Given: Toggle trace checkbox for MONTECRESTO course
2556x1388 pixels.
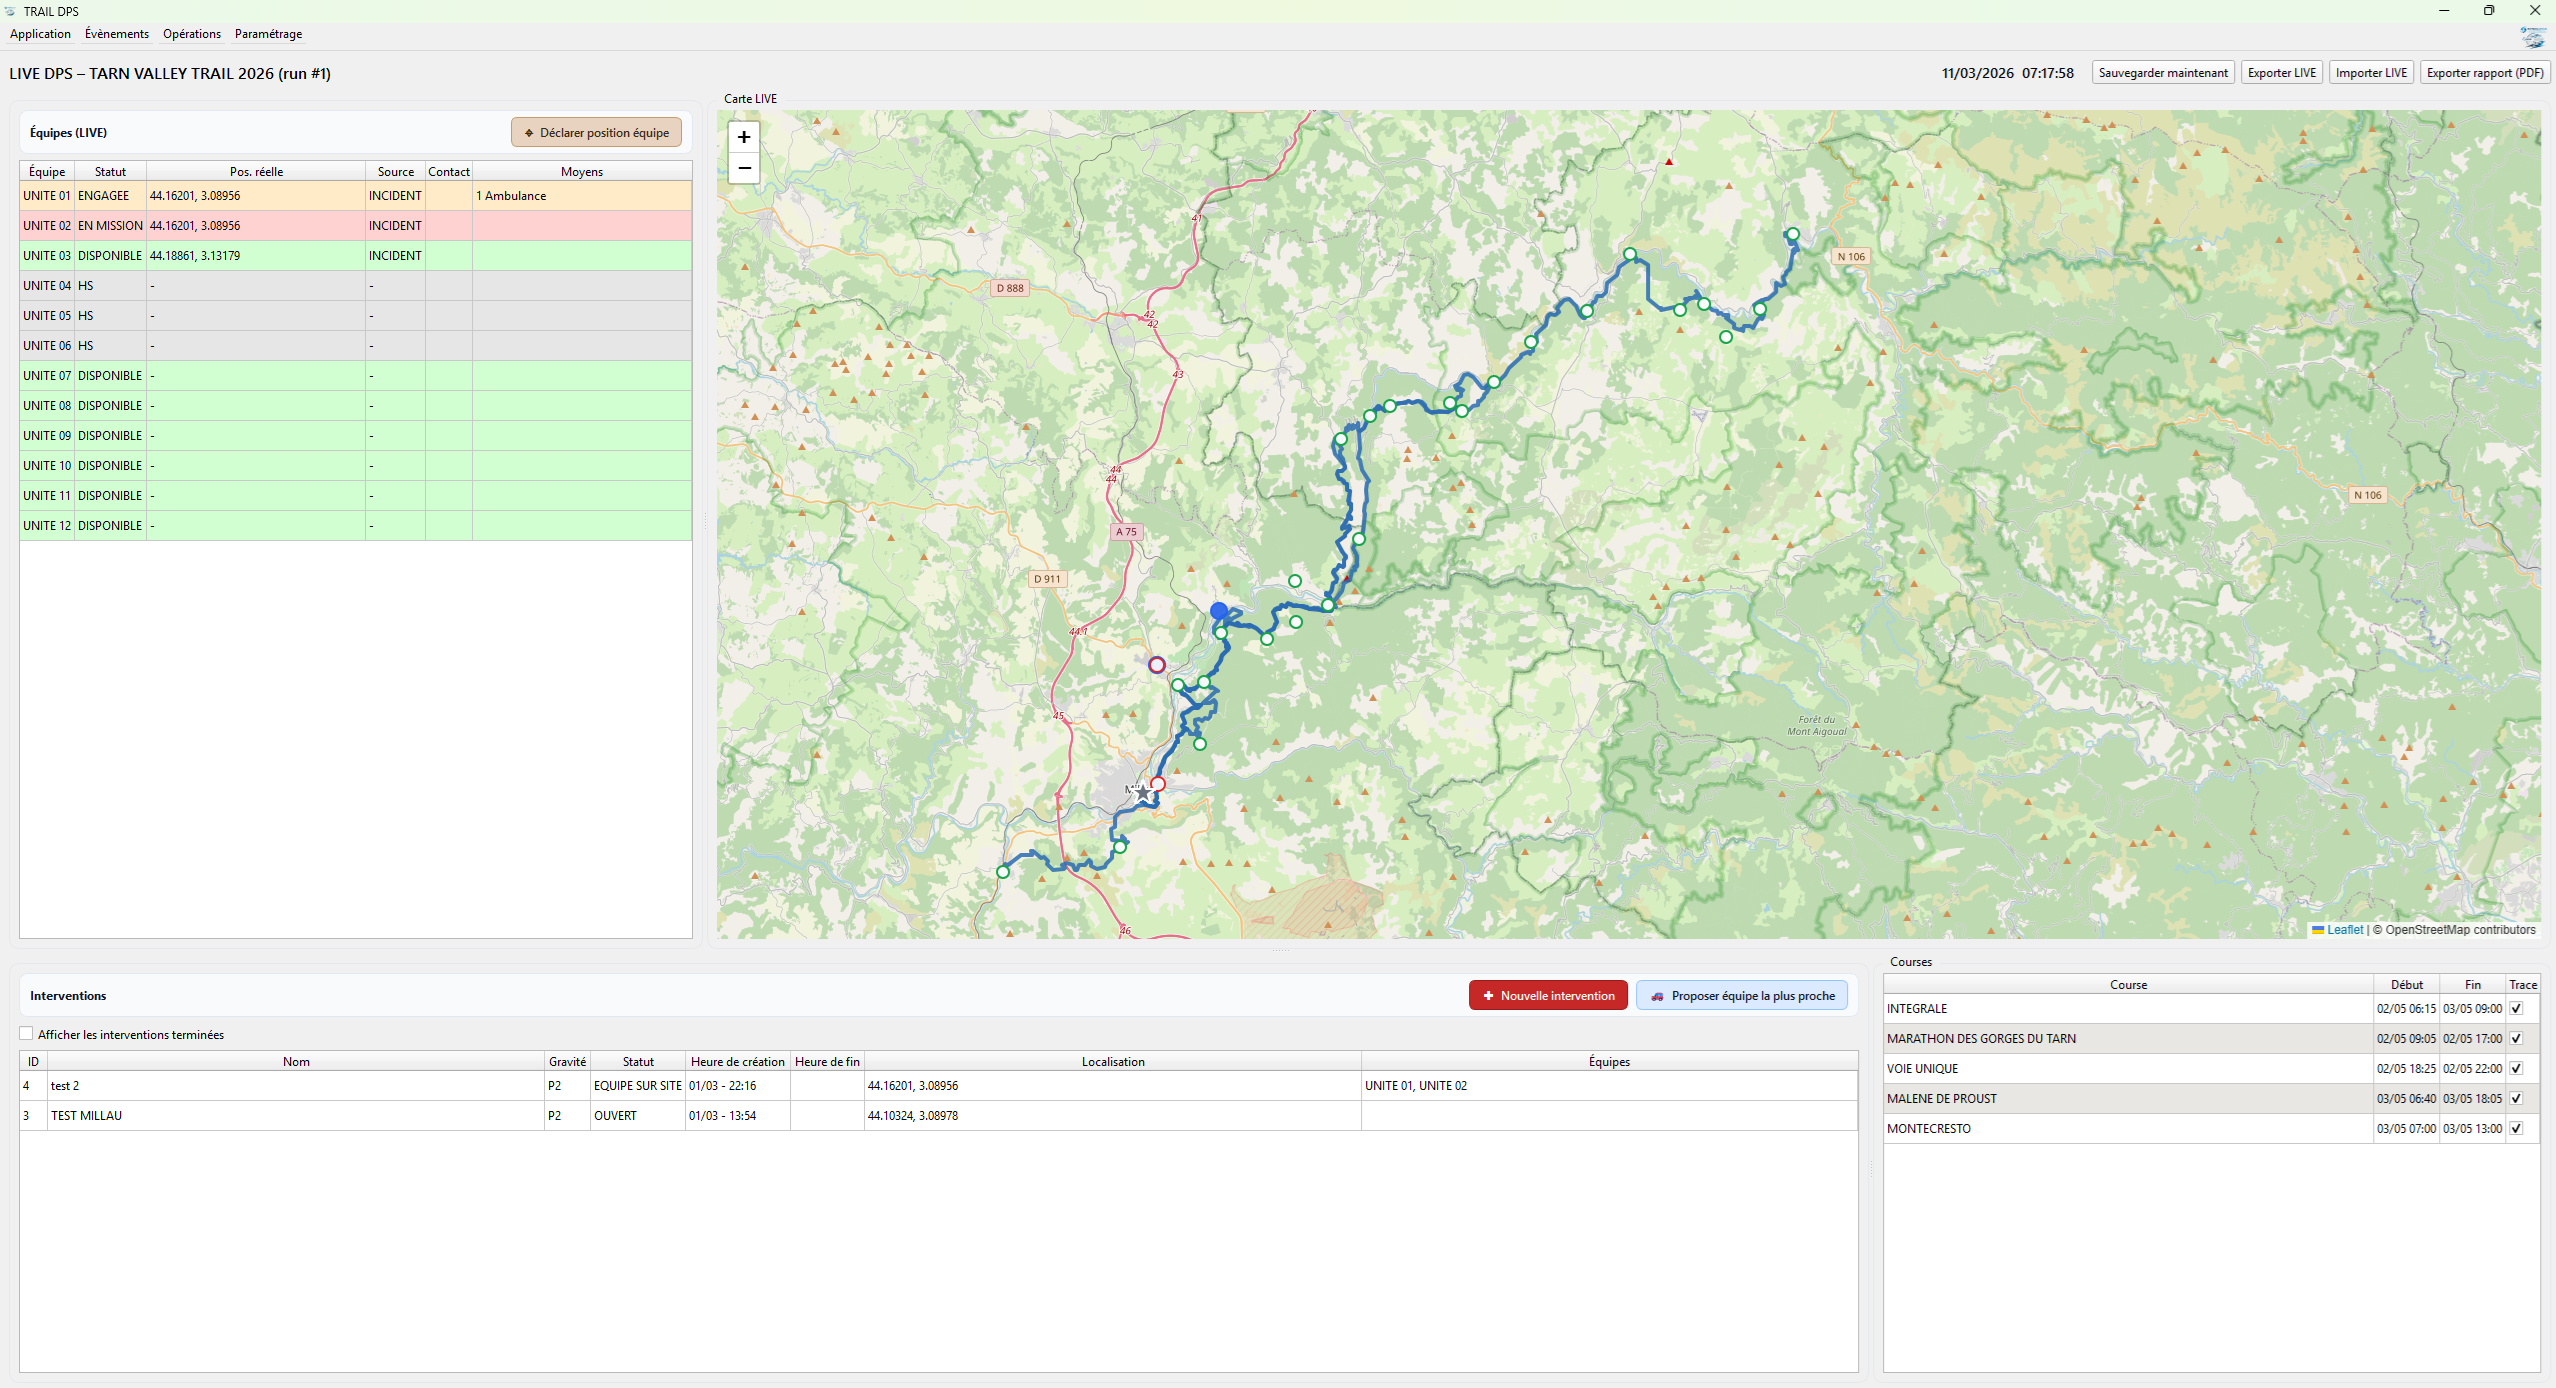Looking at the screenshot, I should coord(2516,1129).
